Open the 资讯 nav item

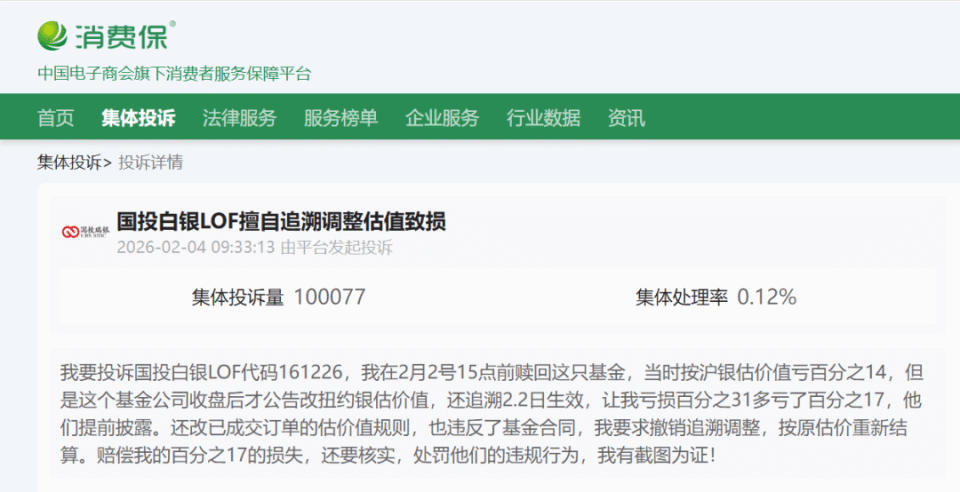tap(626, 117)
